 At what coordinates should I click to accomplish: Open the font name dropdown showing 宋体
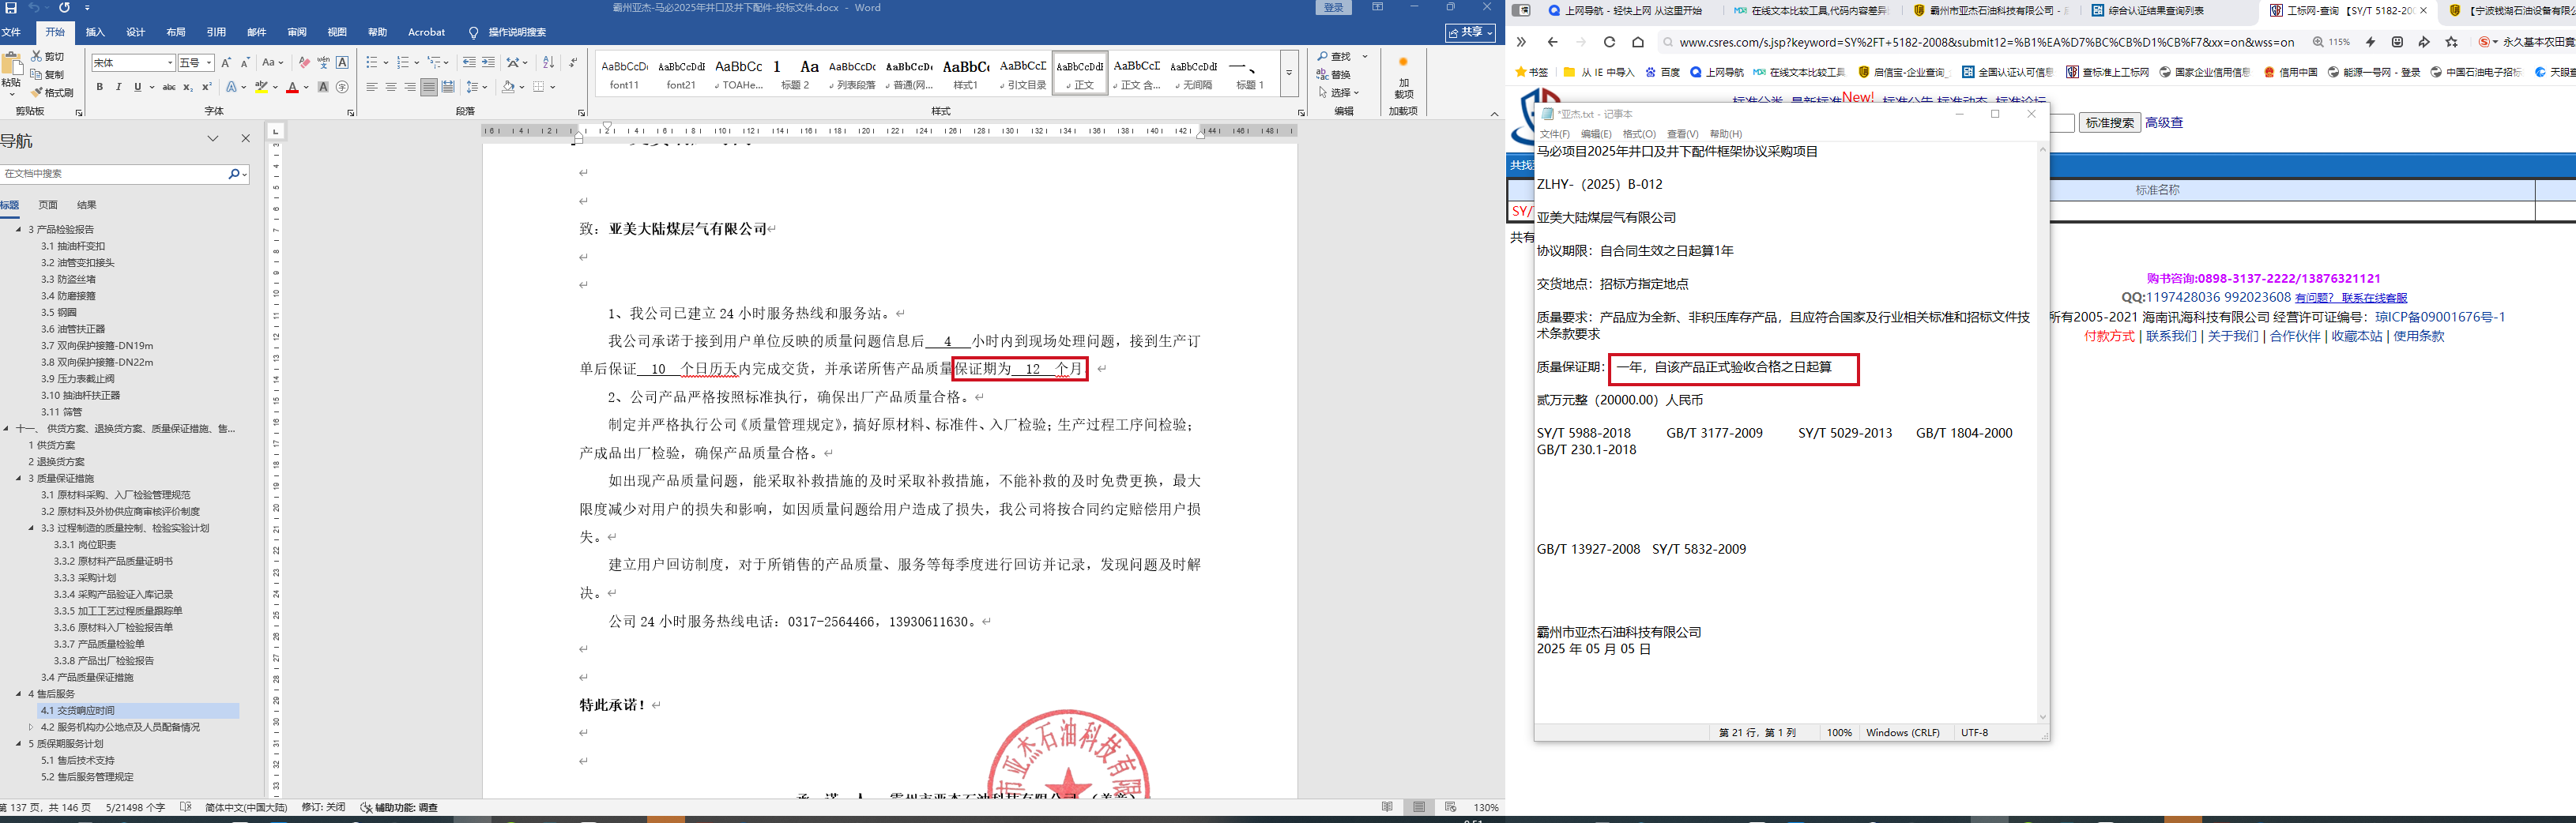tap(170, 63)
